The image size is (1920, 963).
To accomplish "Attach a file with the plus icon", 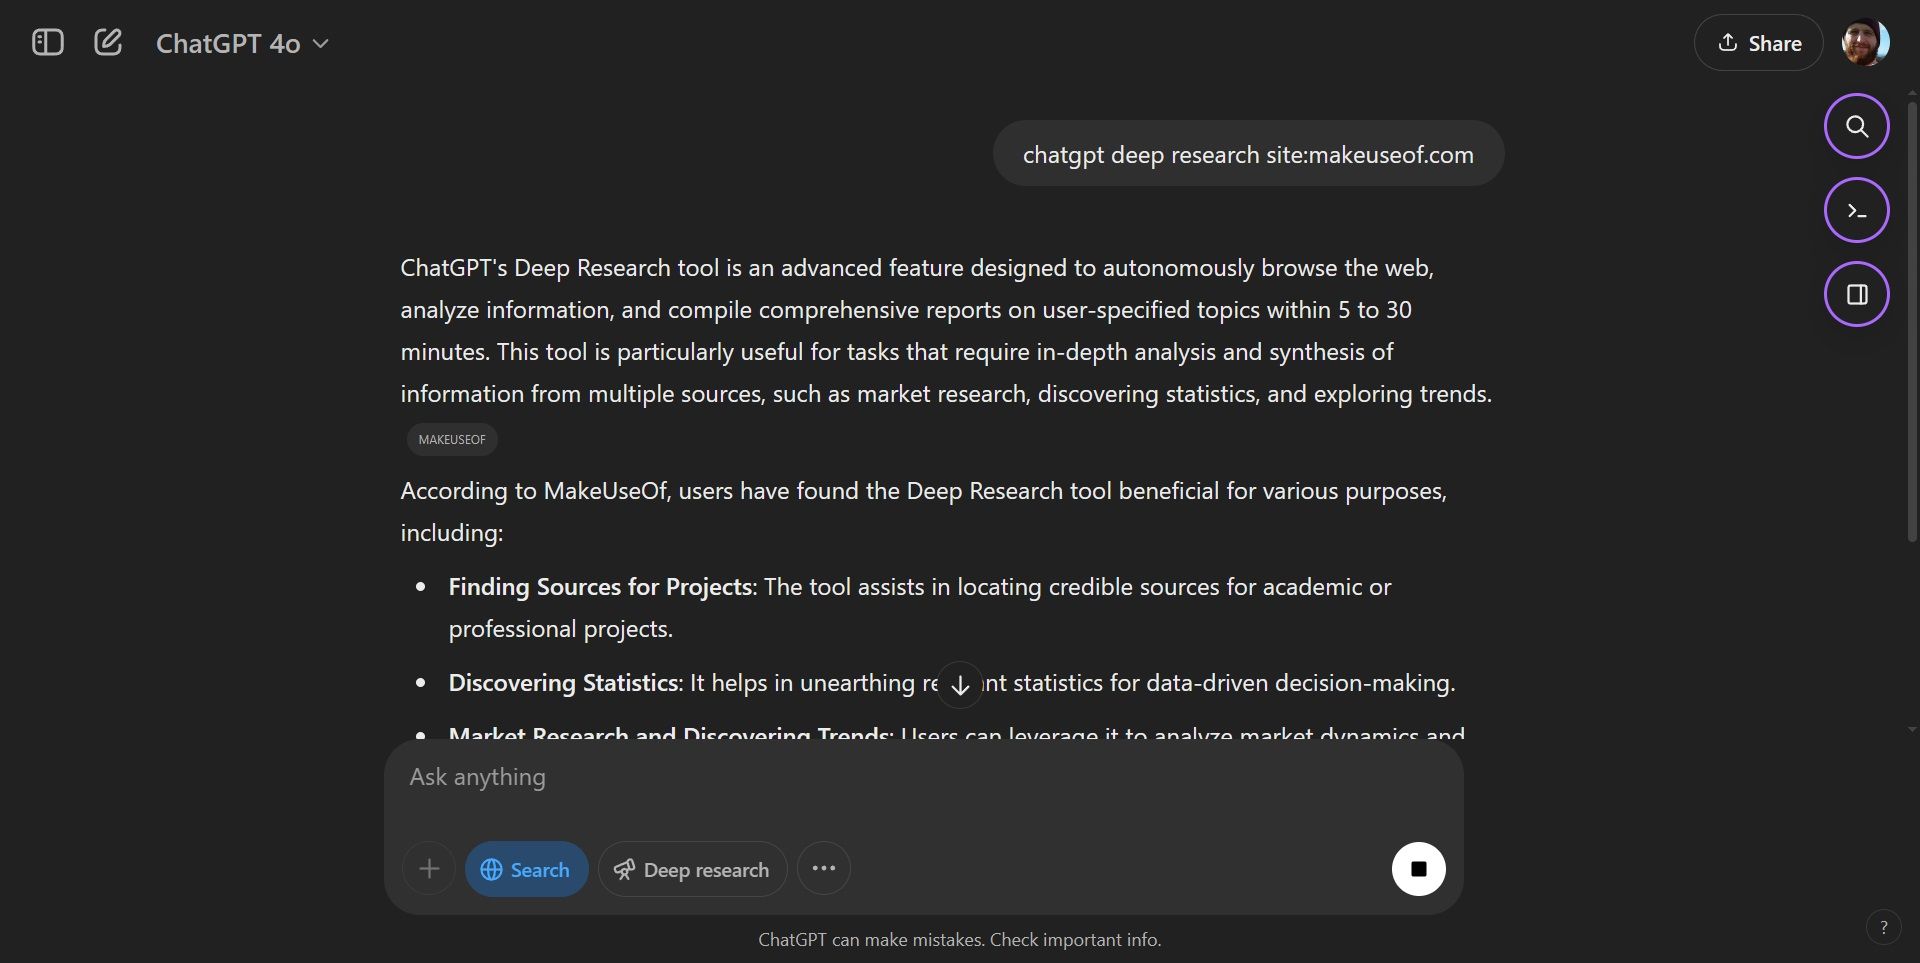I will (x=428, y=868).
